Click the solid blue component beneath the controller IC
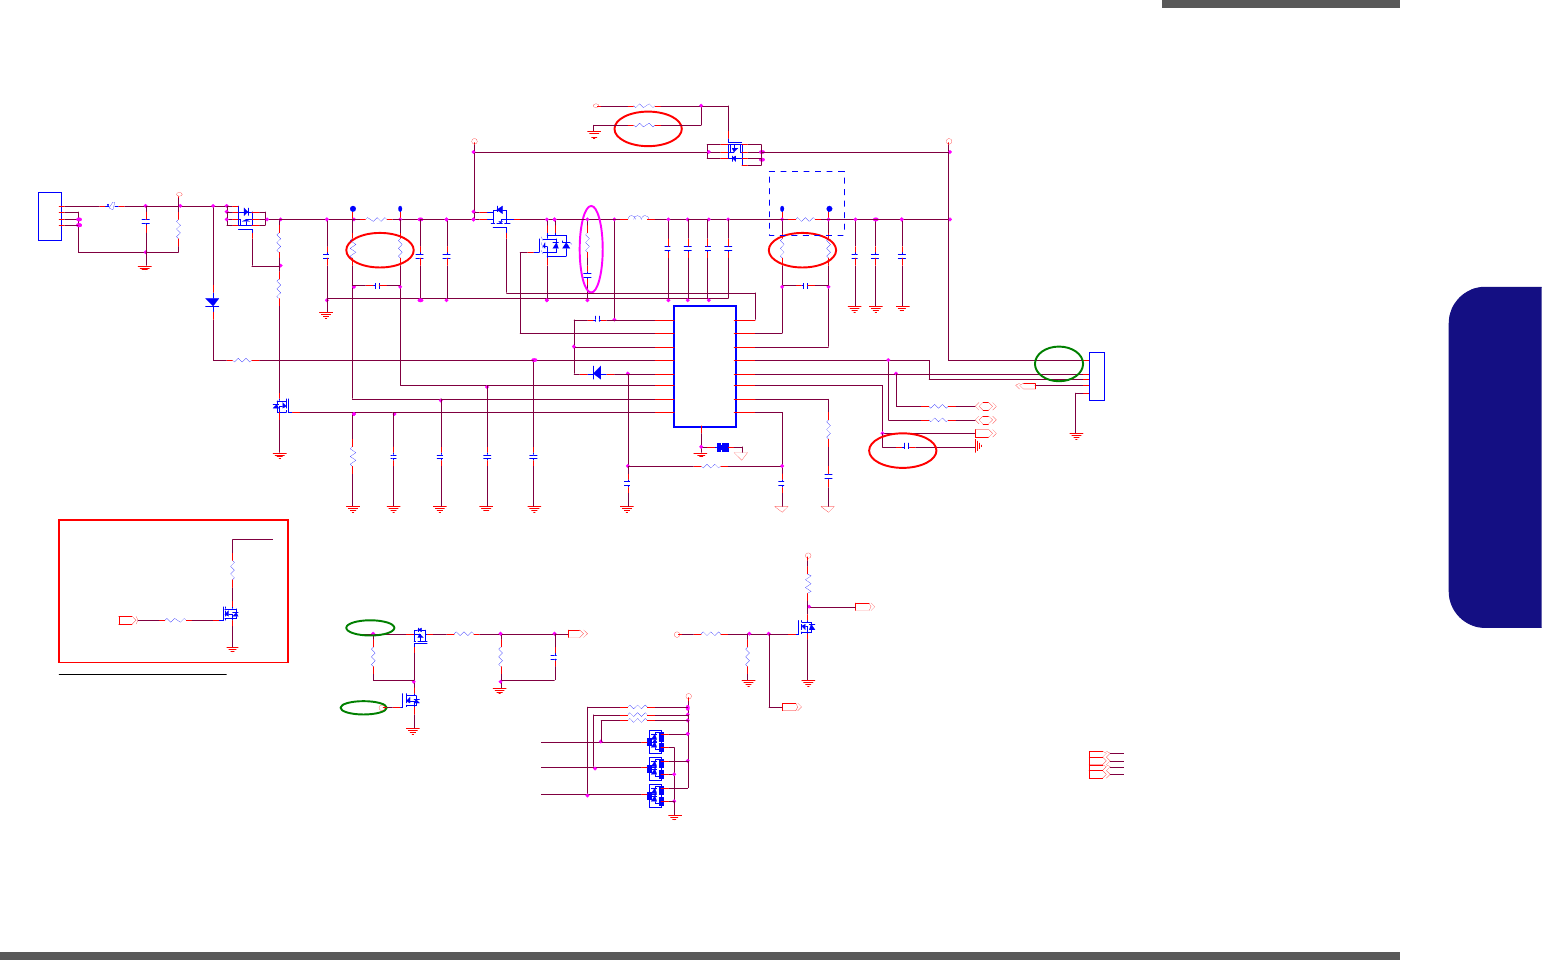Viewport: 1542px width, 960px height. (723, 447)
